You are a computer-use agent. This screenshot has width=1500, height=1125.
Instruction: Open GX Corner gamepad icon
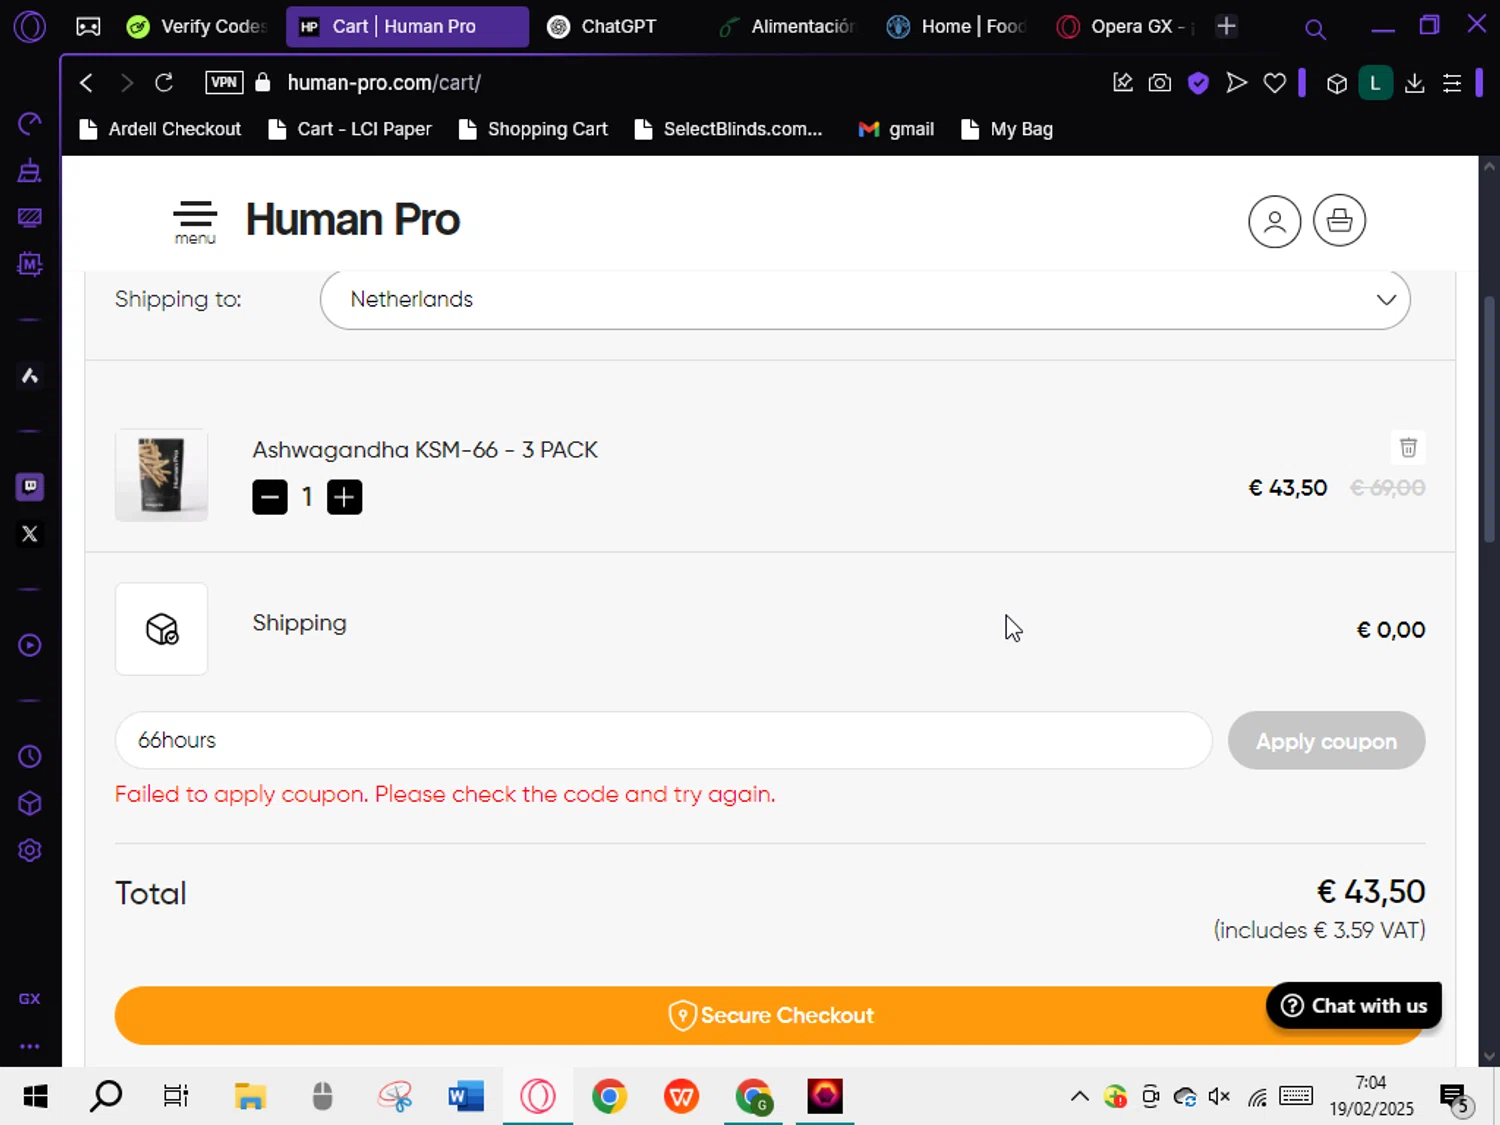88,26
